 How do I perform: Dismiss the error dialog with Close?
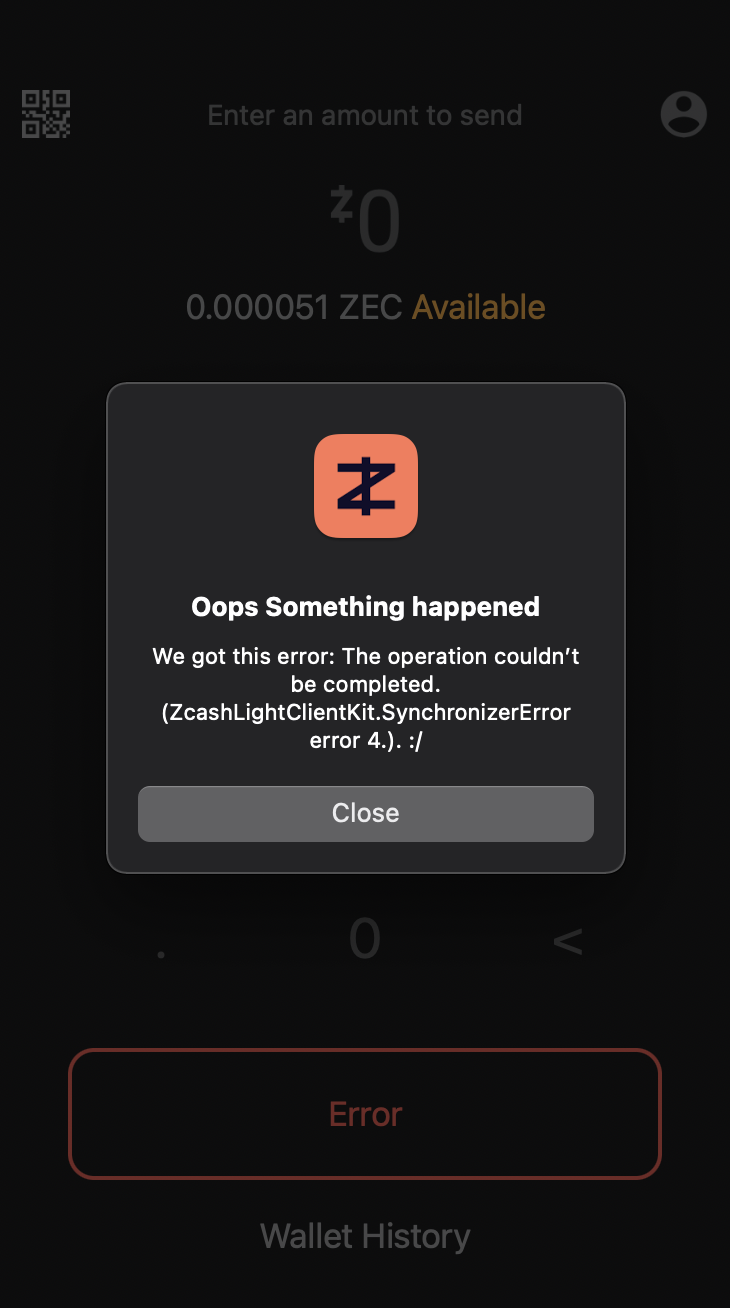[x=366, y=813]
